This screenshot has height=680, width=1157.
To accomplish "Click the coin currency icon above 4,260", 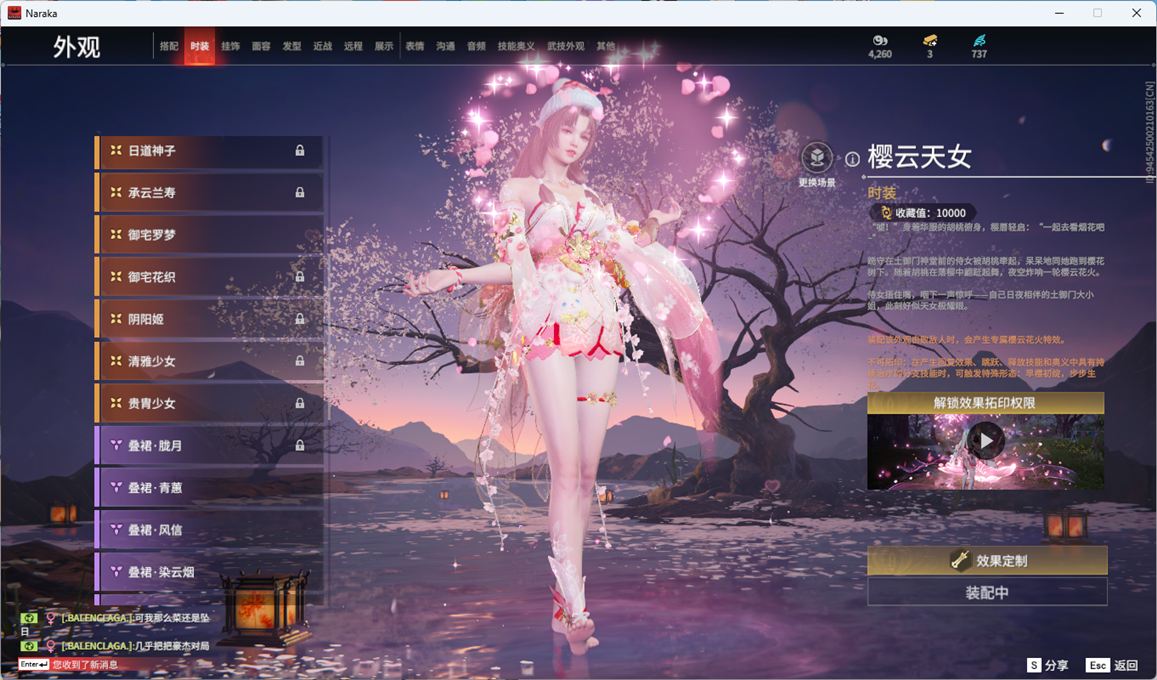I will pos(880,41).
